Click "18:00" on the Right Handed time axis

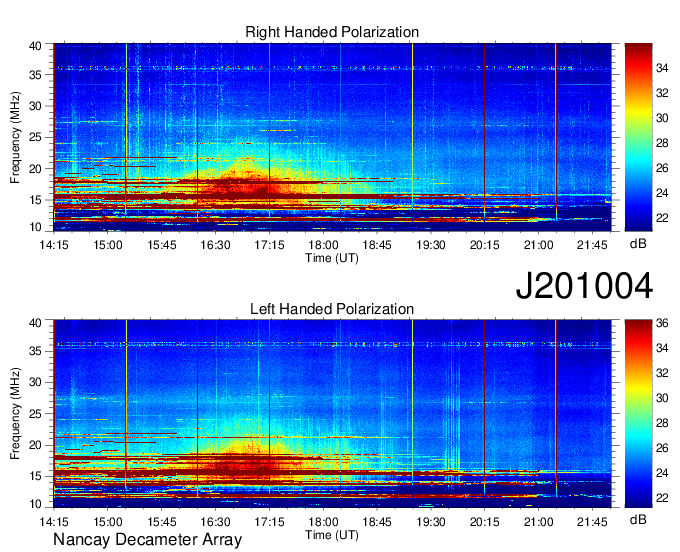coord(323,245)
